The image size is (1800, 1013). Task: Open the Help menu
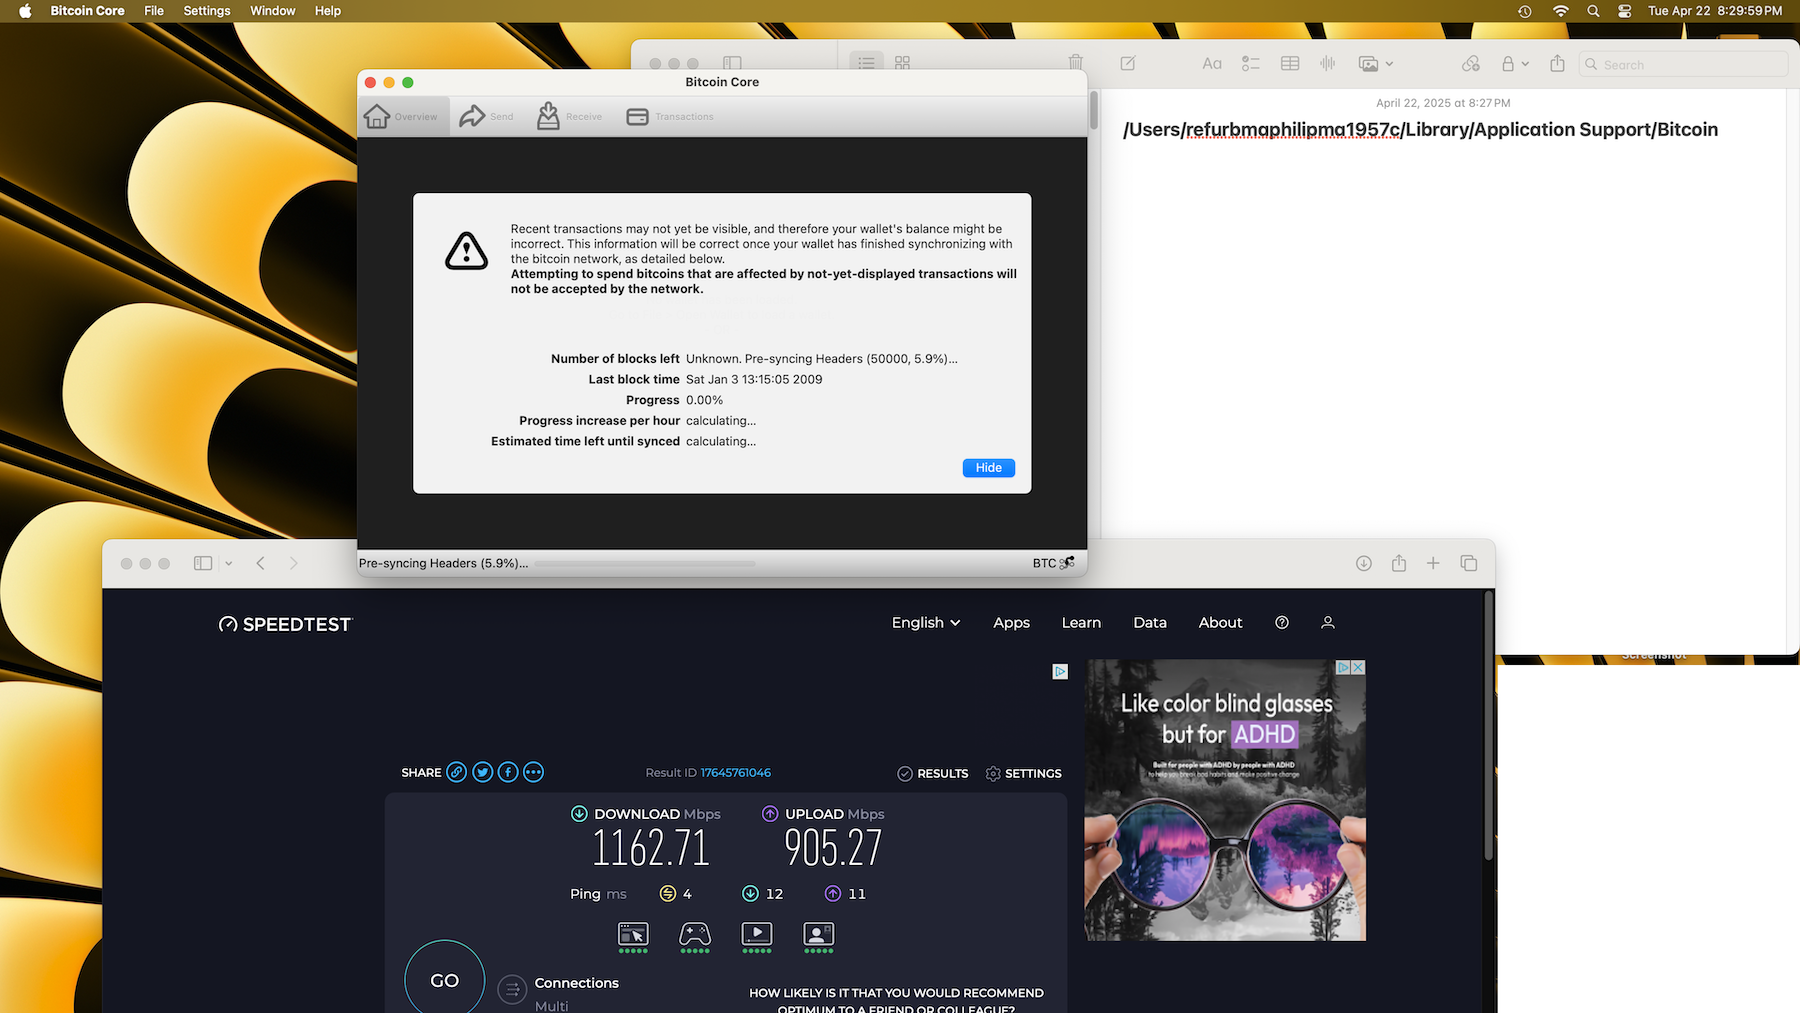[328, 11]
